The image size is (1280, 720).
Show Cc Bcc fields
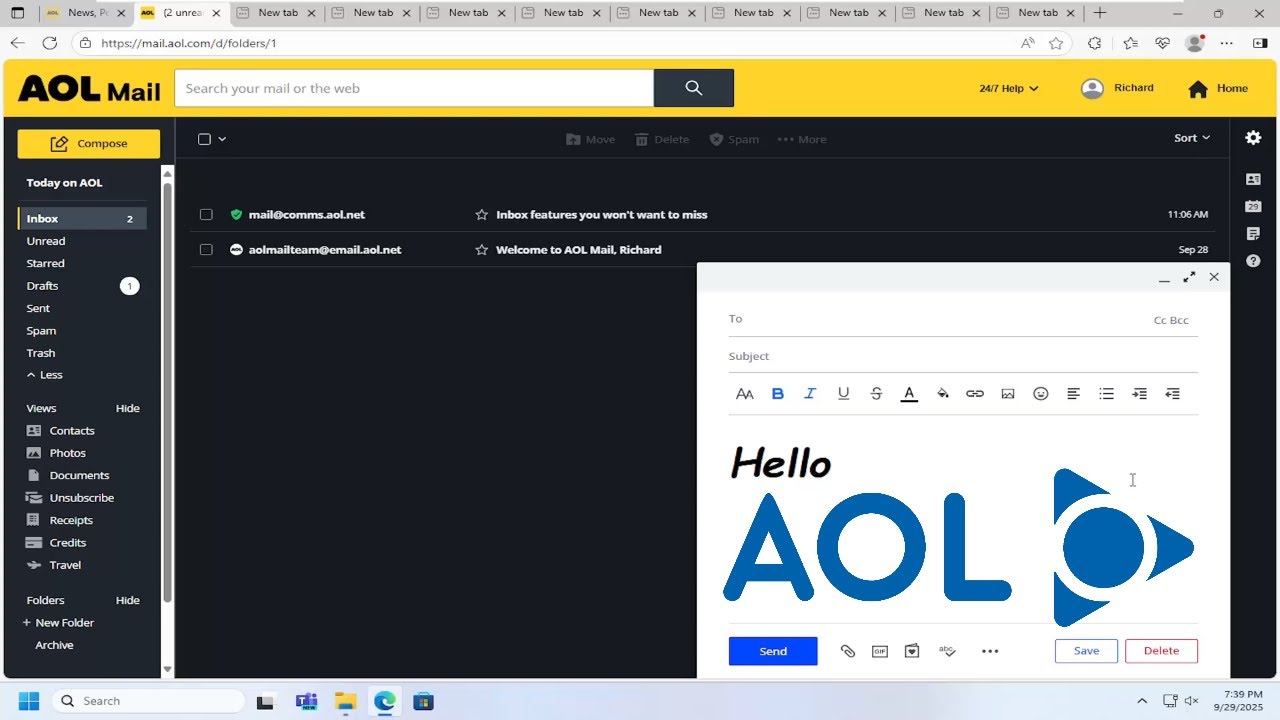point(1171,320)
